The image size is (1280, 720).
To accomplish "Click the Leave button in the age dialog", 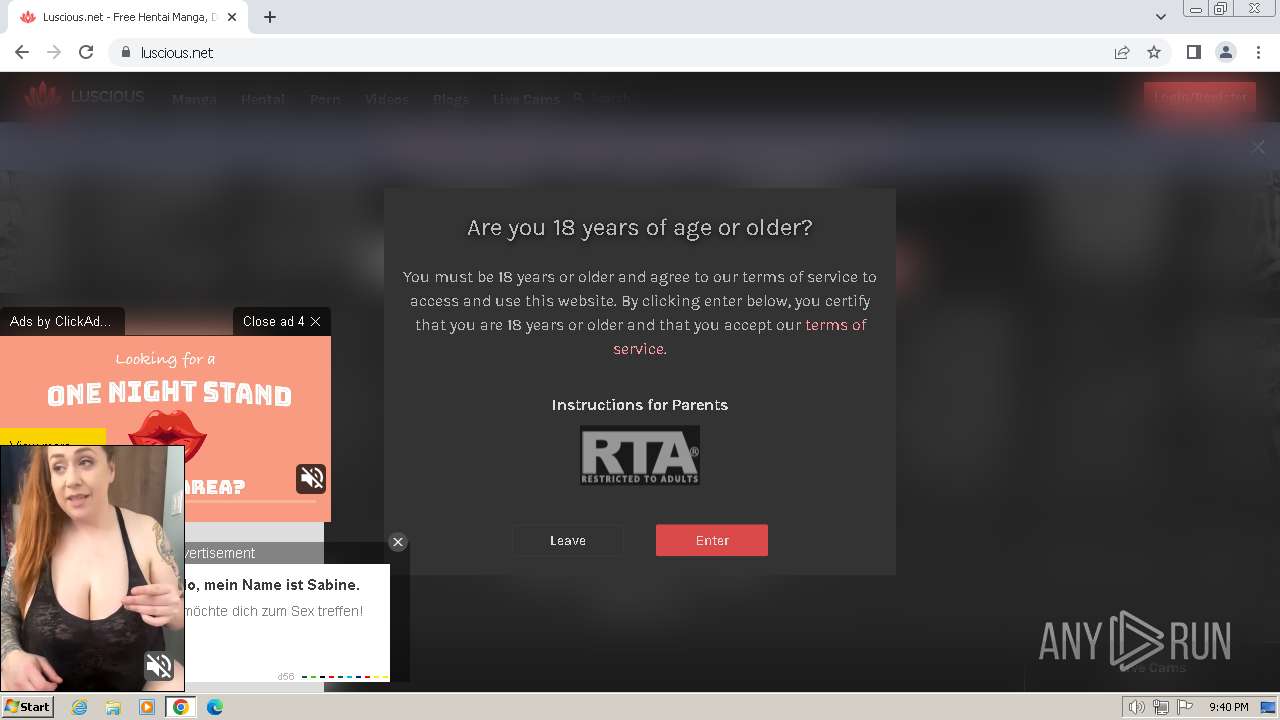I will click(x=568, y=540).
